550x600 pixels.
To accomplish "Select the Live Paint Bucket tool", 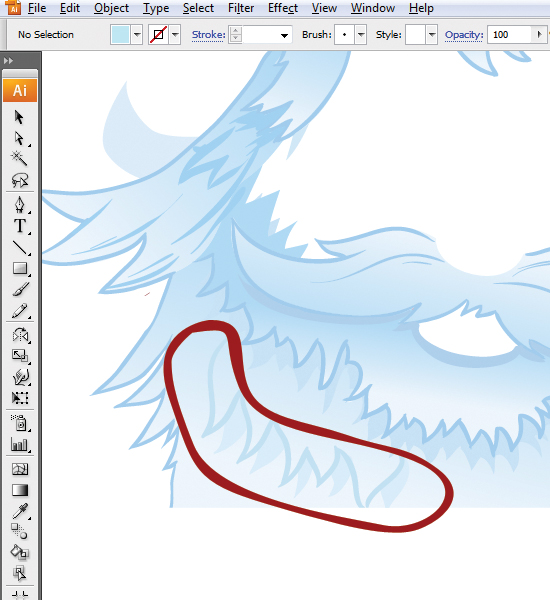I will [x=19, y=553].
